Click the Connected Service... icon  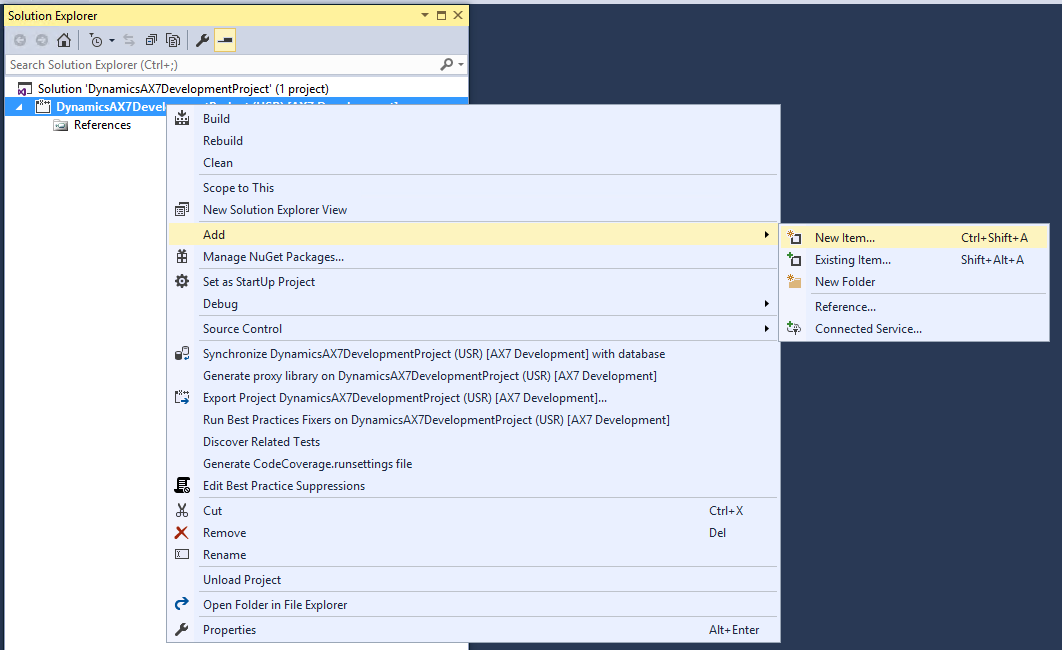[795, 329]
